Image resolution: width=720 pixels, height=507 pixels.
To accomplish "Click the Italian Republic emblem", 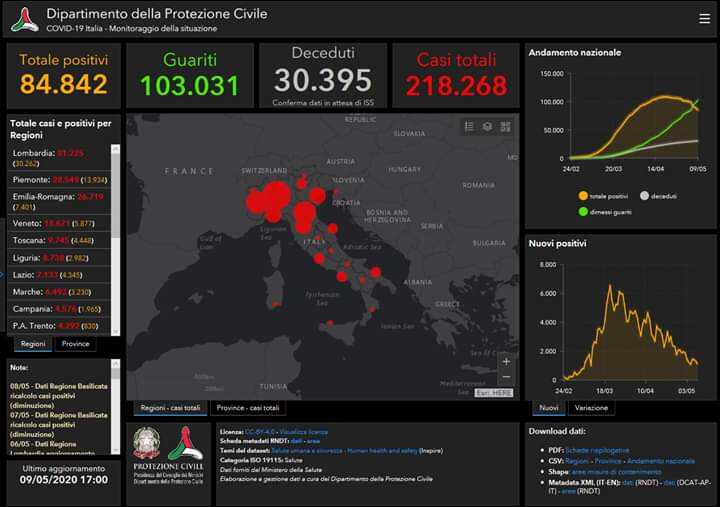I will 147,443.
